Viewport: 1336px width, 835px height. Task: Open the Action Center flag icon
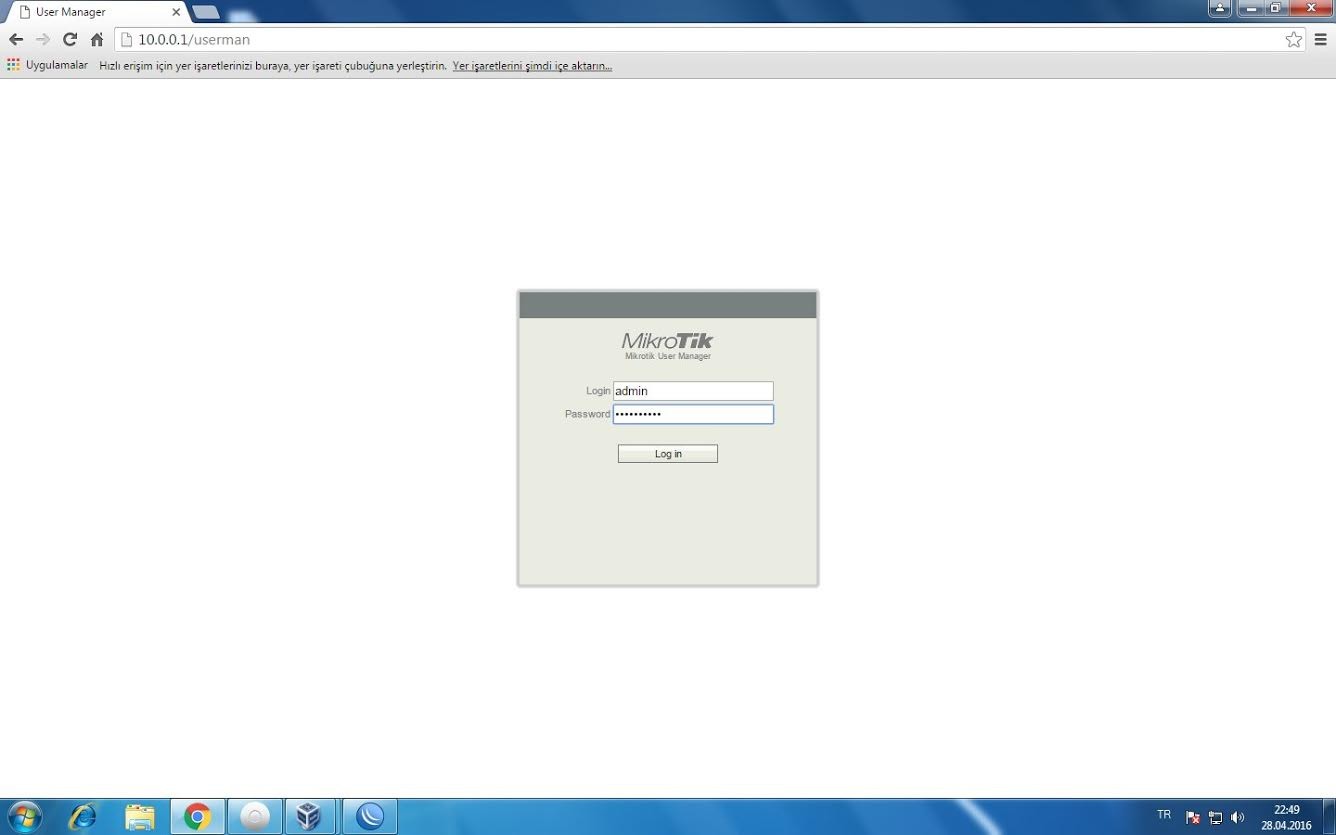tap(1192, 817)
